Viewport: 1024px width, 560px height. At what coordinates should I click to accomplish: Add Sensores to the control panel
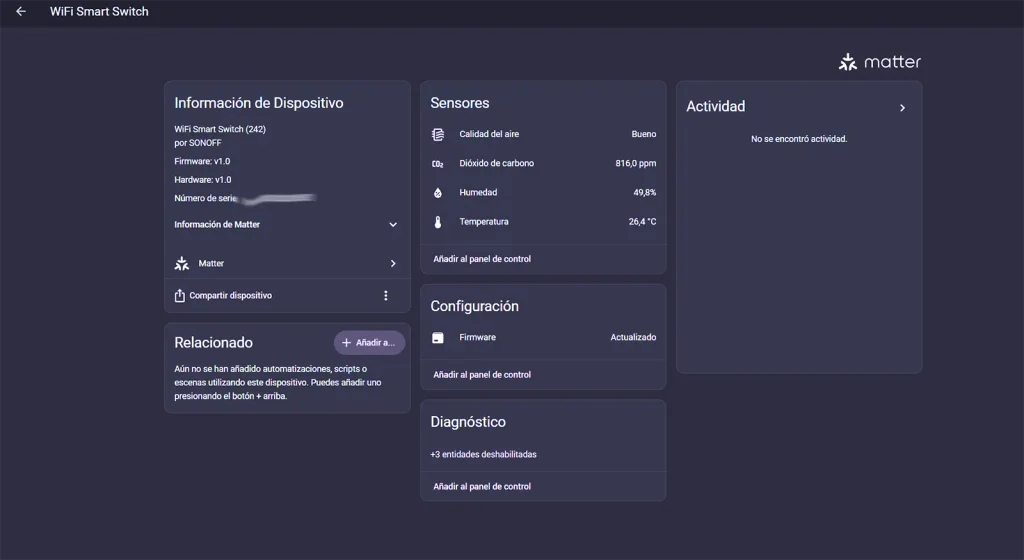(482, 259)
